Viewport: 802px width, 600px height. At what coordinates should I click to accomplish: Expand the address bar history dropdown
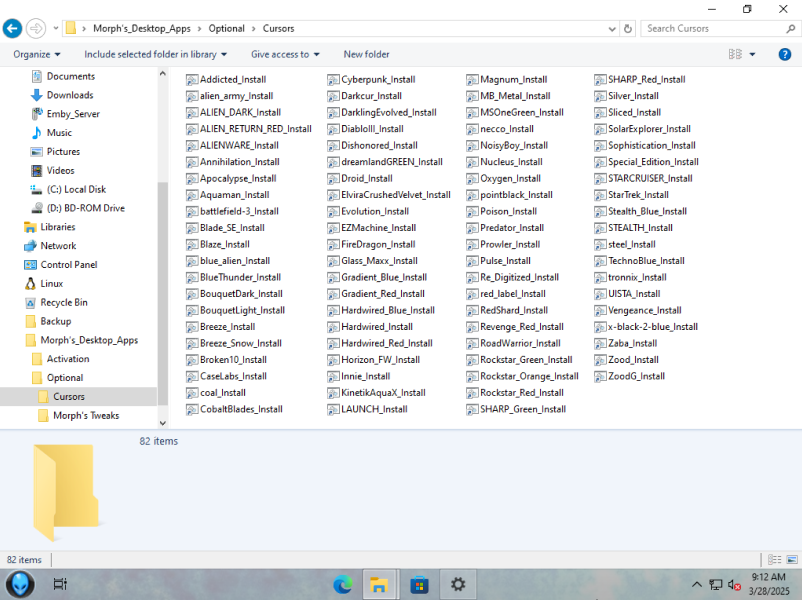[x=612, y=29]
